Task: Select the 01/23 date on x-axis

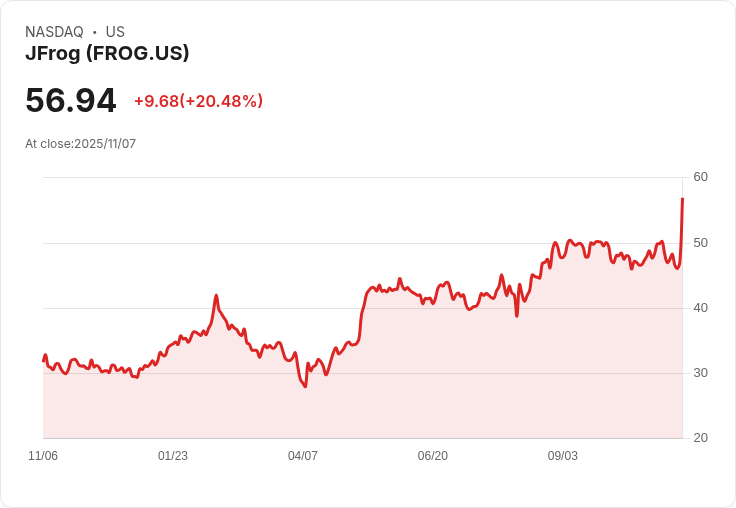Action: 173,456
